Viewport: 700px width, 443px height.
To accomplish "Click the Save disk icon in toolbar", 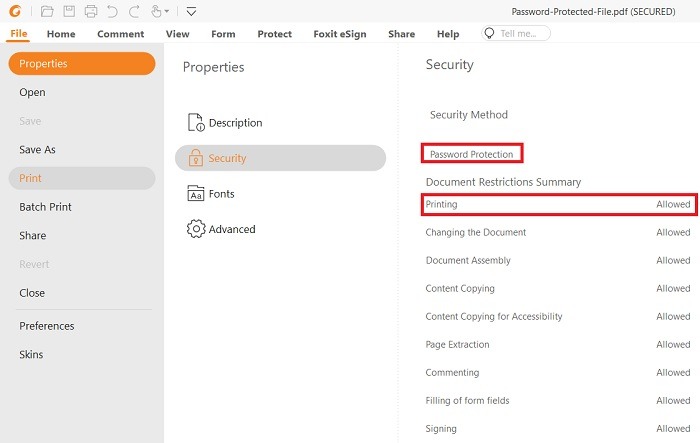I will 69,11.
